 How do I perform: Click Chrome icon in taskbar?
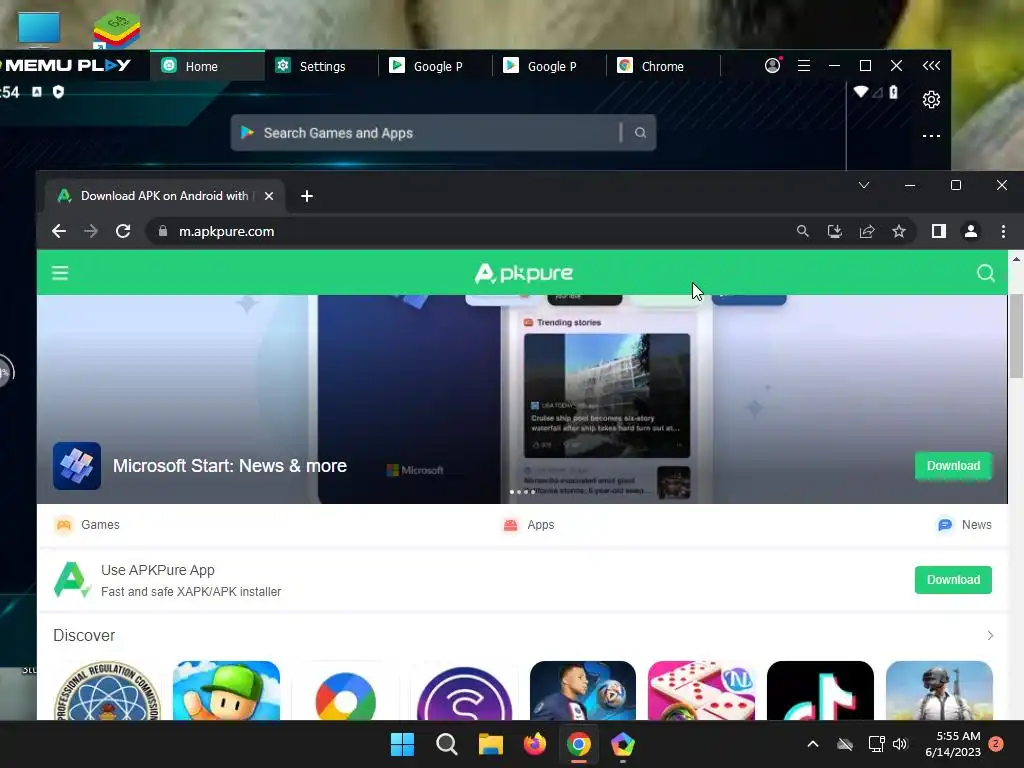[579, 744]
